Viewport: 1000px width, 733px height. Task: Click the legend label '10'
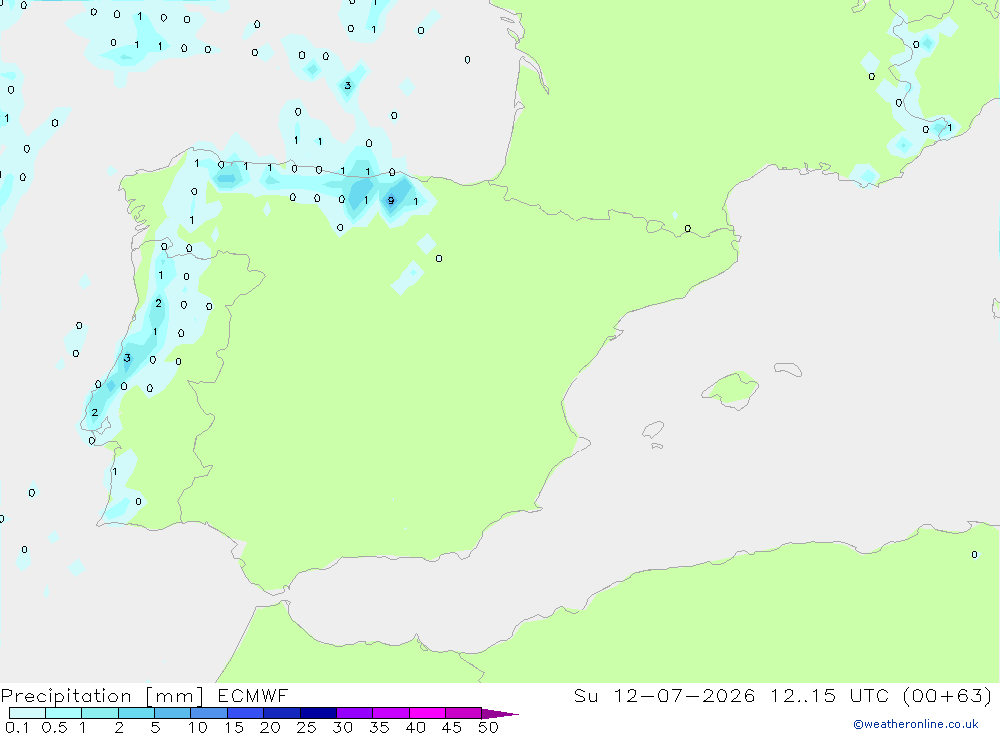coord(198,727)
